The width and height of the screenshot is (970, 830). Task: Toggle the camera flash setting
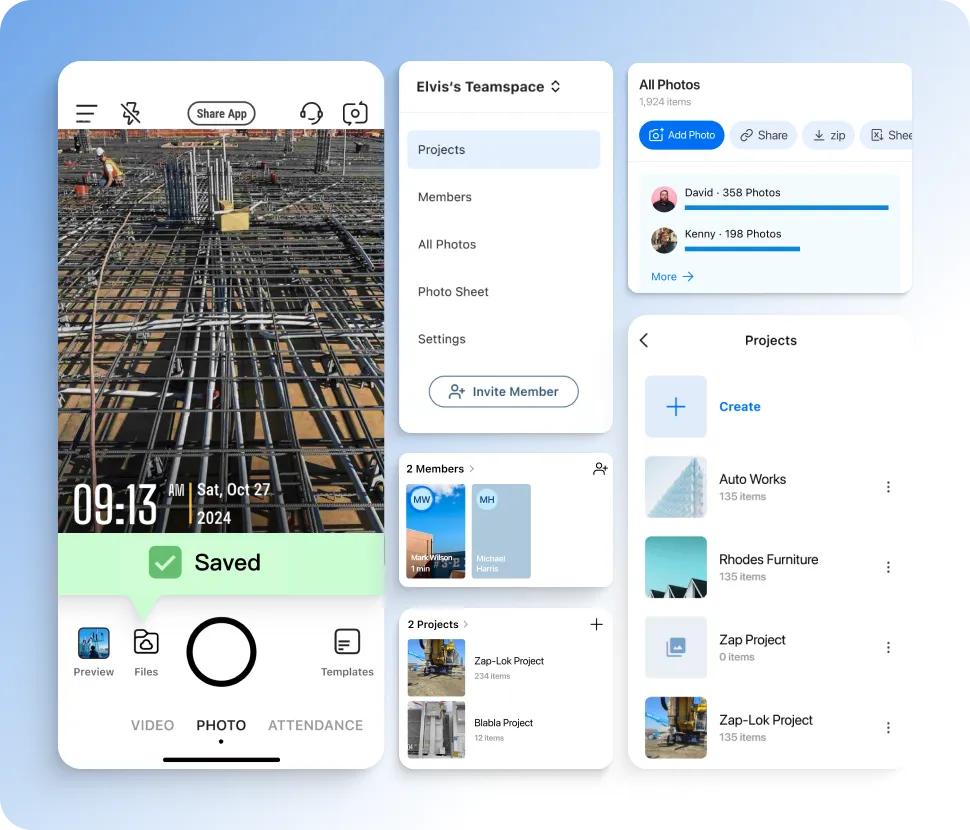[131, 113]
